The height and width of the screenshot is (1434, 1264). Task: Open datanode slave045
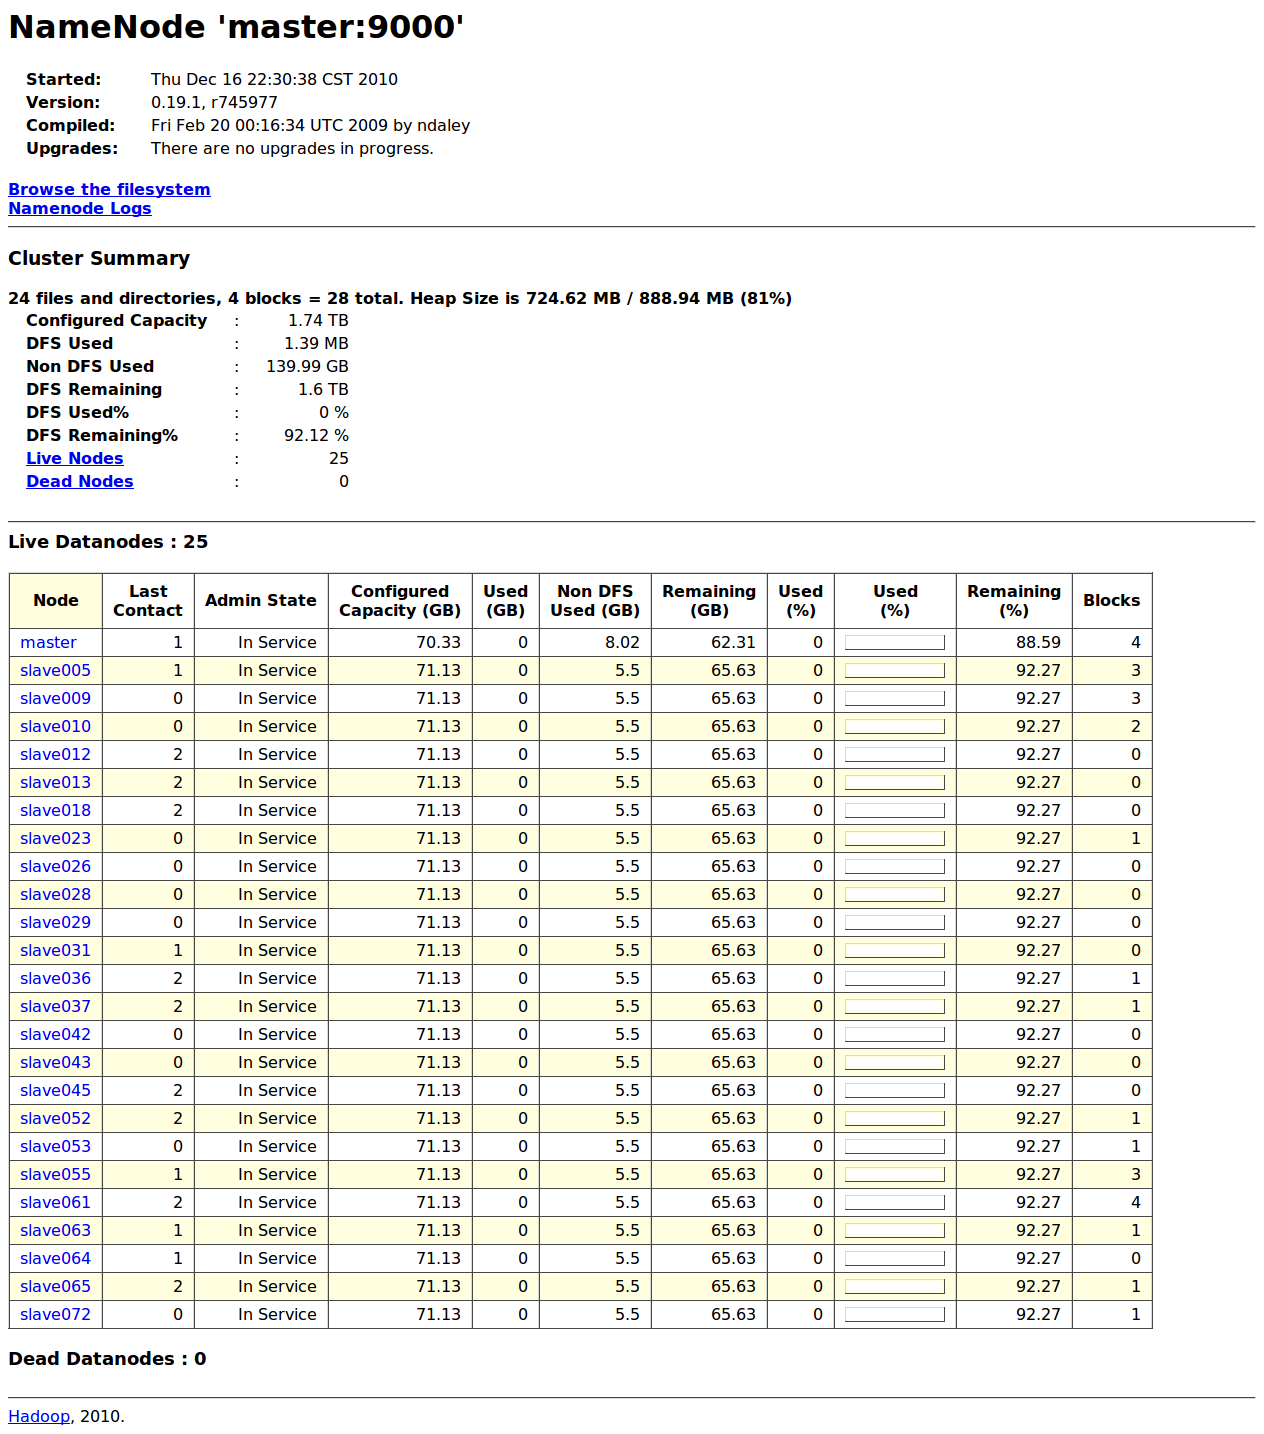(55, 1090)
